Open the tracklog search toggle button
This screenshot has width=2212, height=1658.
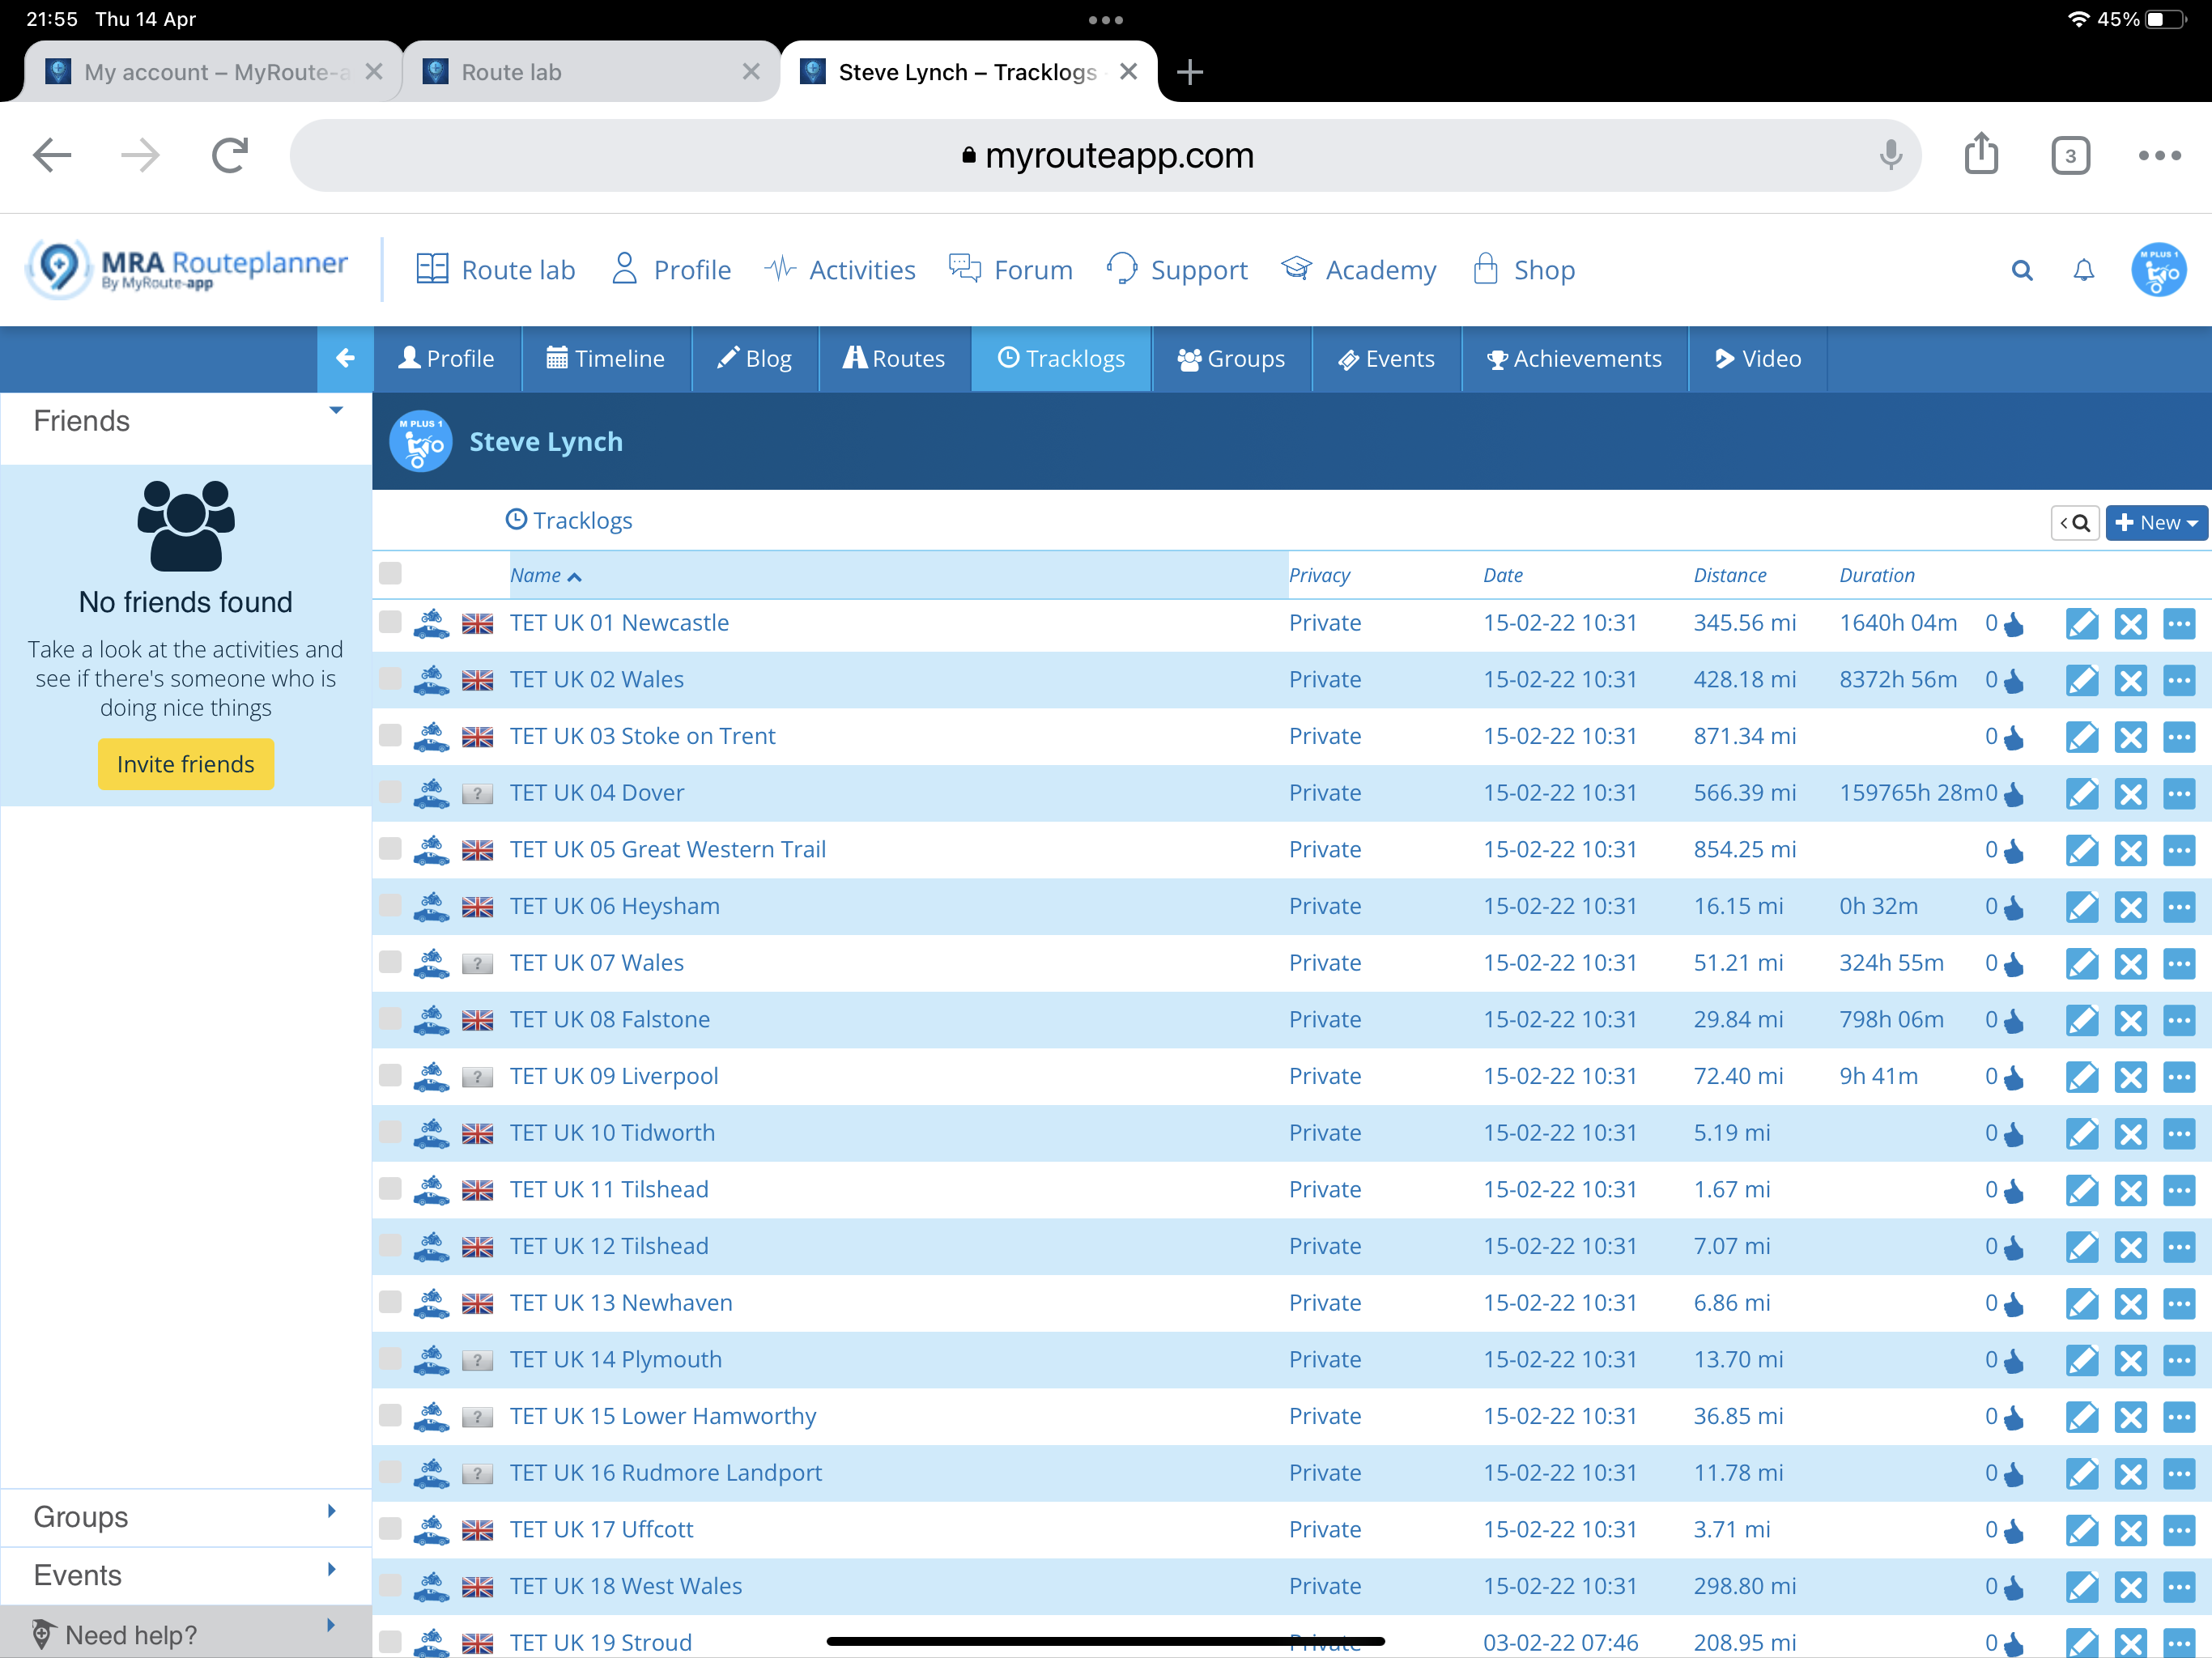tap(2075, 523)
